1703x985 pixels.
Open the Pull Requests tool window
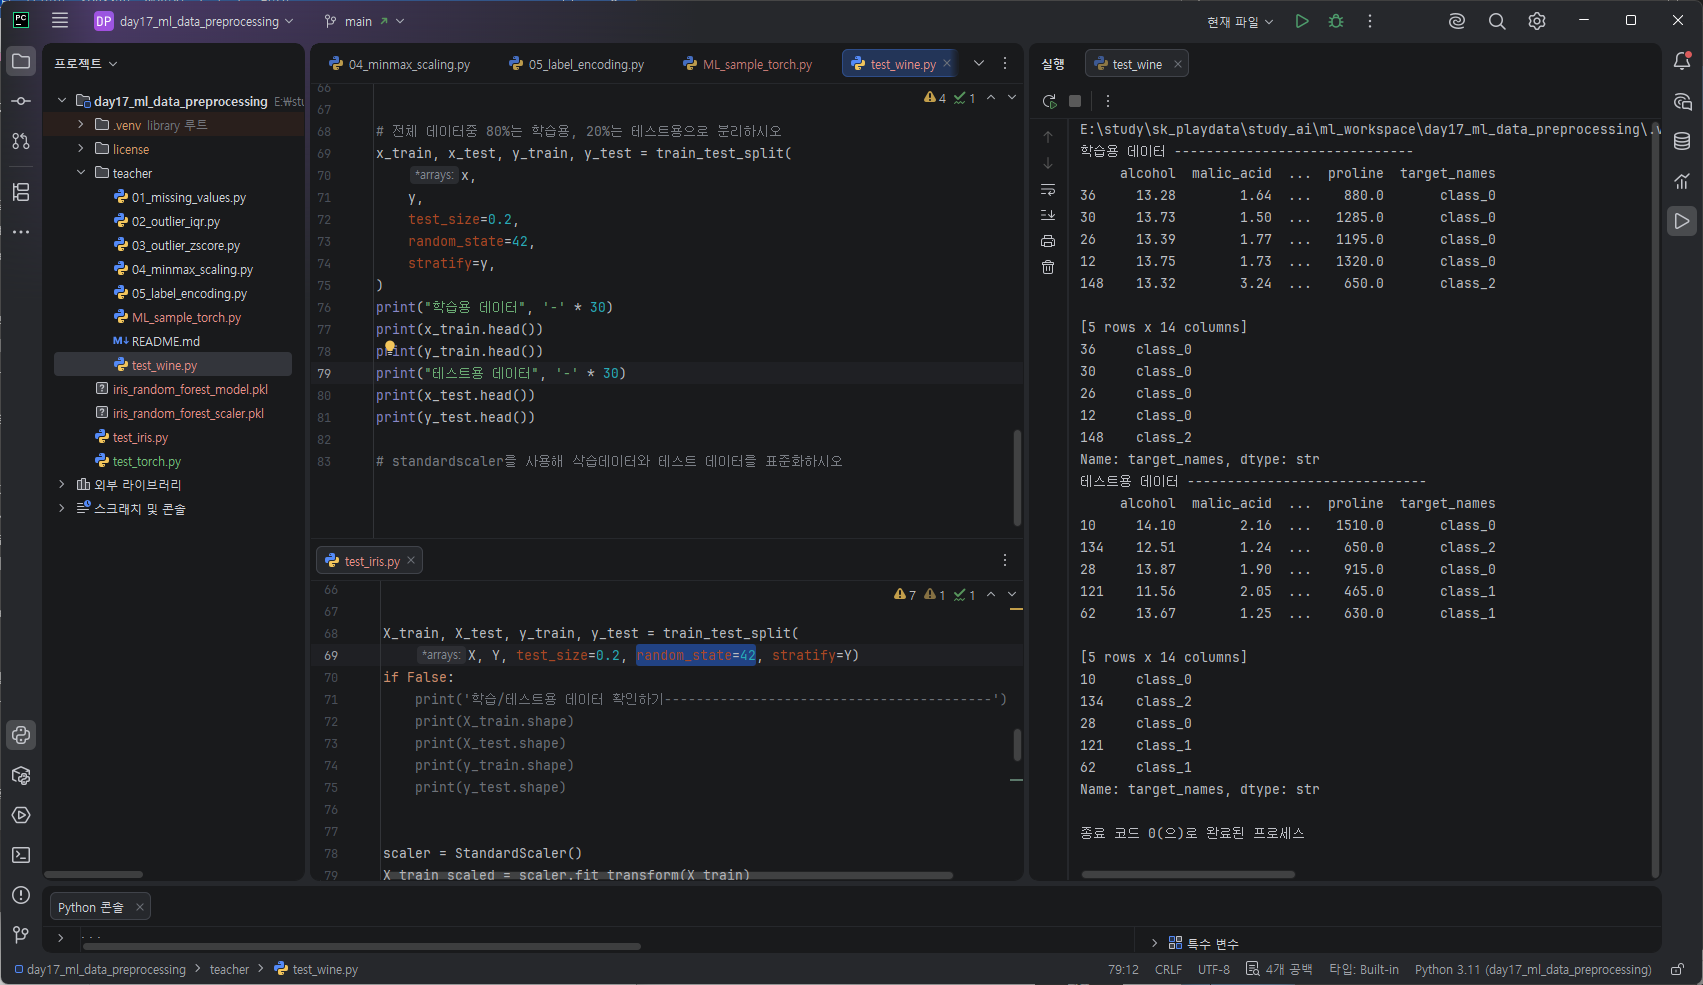click(x=21, y=141)
